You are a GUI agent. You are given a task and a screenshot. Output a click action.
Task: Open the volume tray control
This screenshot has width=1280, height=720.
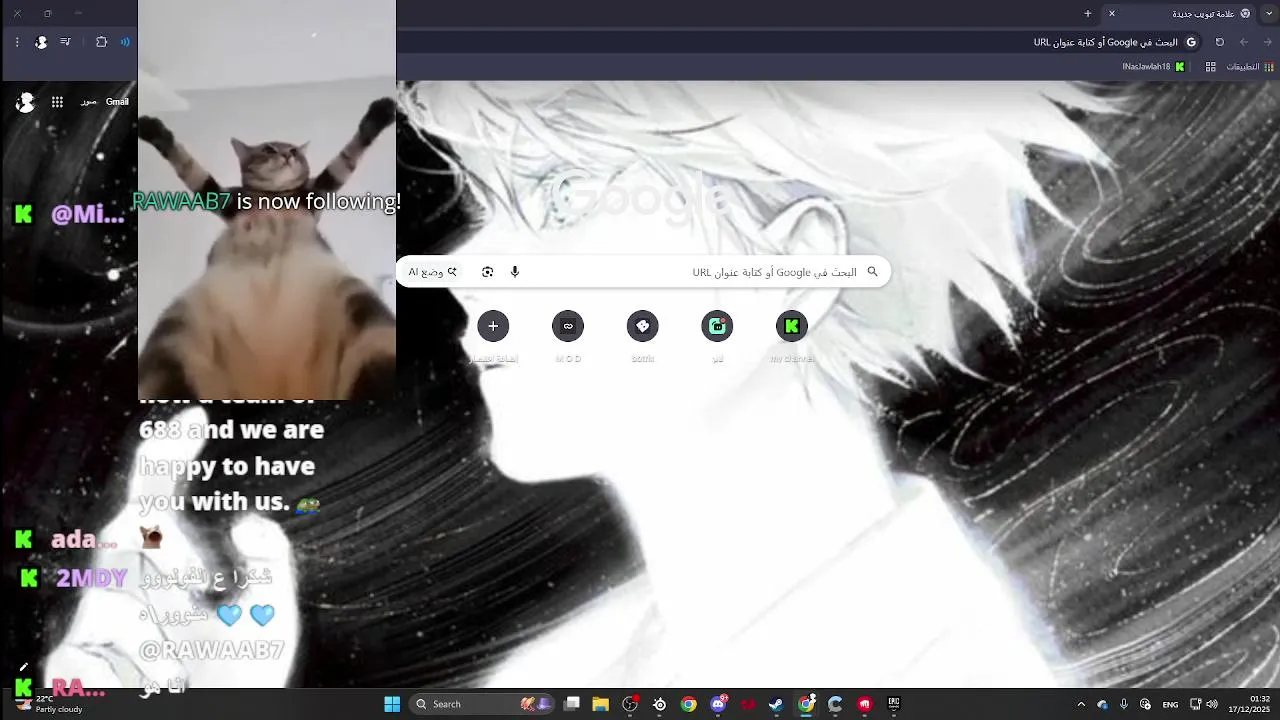pos(1212,704)
